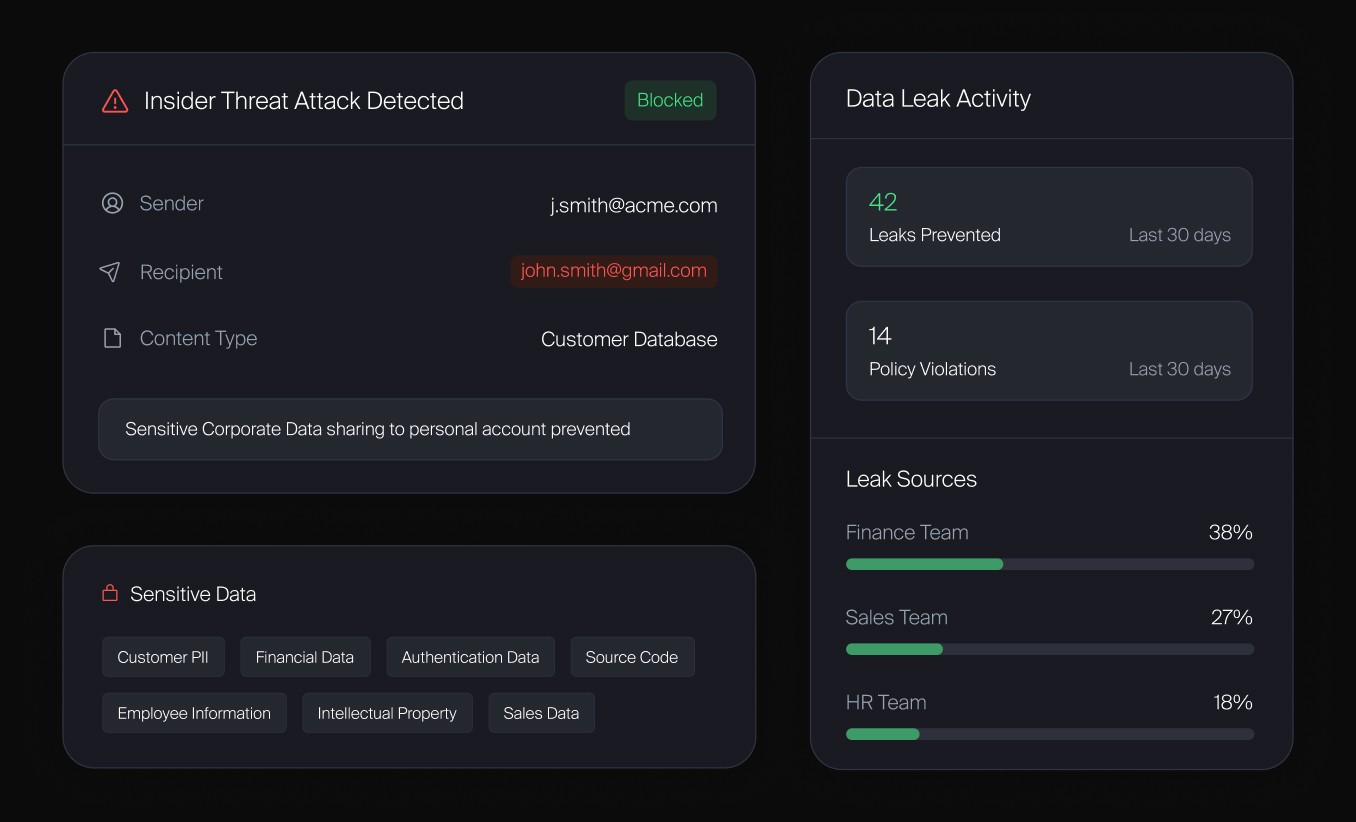Screen dimensions: 1356x822
Task: Pick the Source Code tag
Action: click(632, 657)
